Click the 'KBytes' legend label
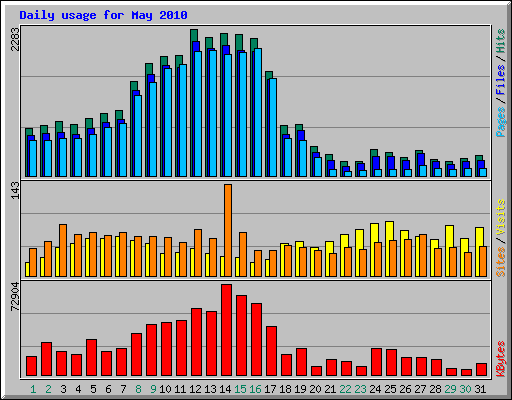Screen dimensions: 512x400 point(501,359)
